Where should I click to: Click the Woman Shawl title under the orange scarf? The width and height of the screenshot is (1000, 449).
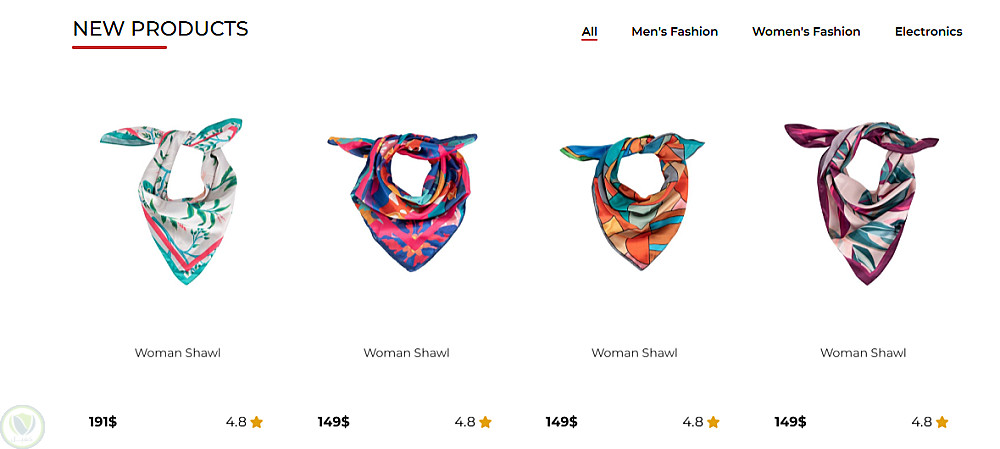tap(634, 353)
